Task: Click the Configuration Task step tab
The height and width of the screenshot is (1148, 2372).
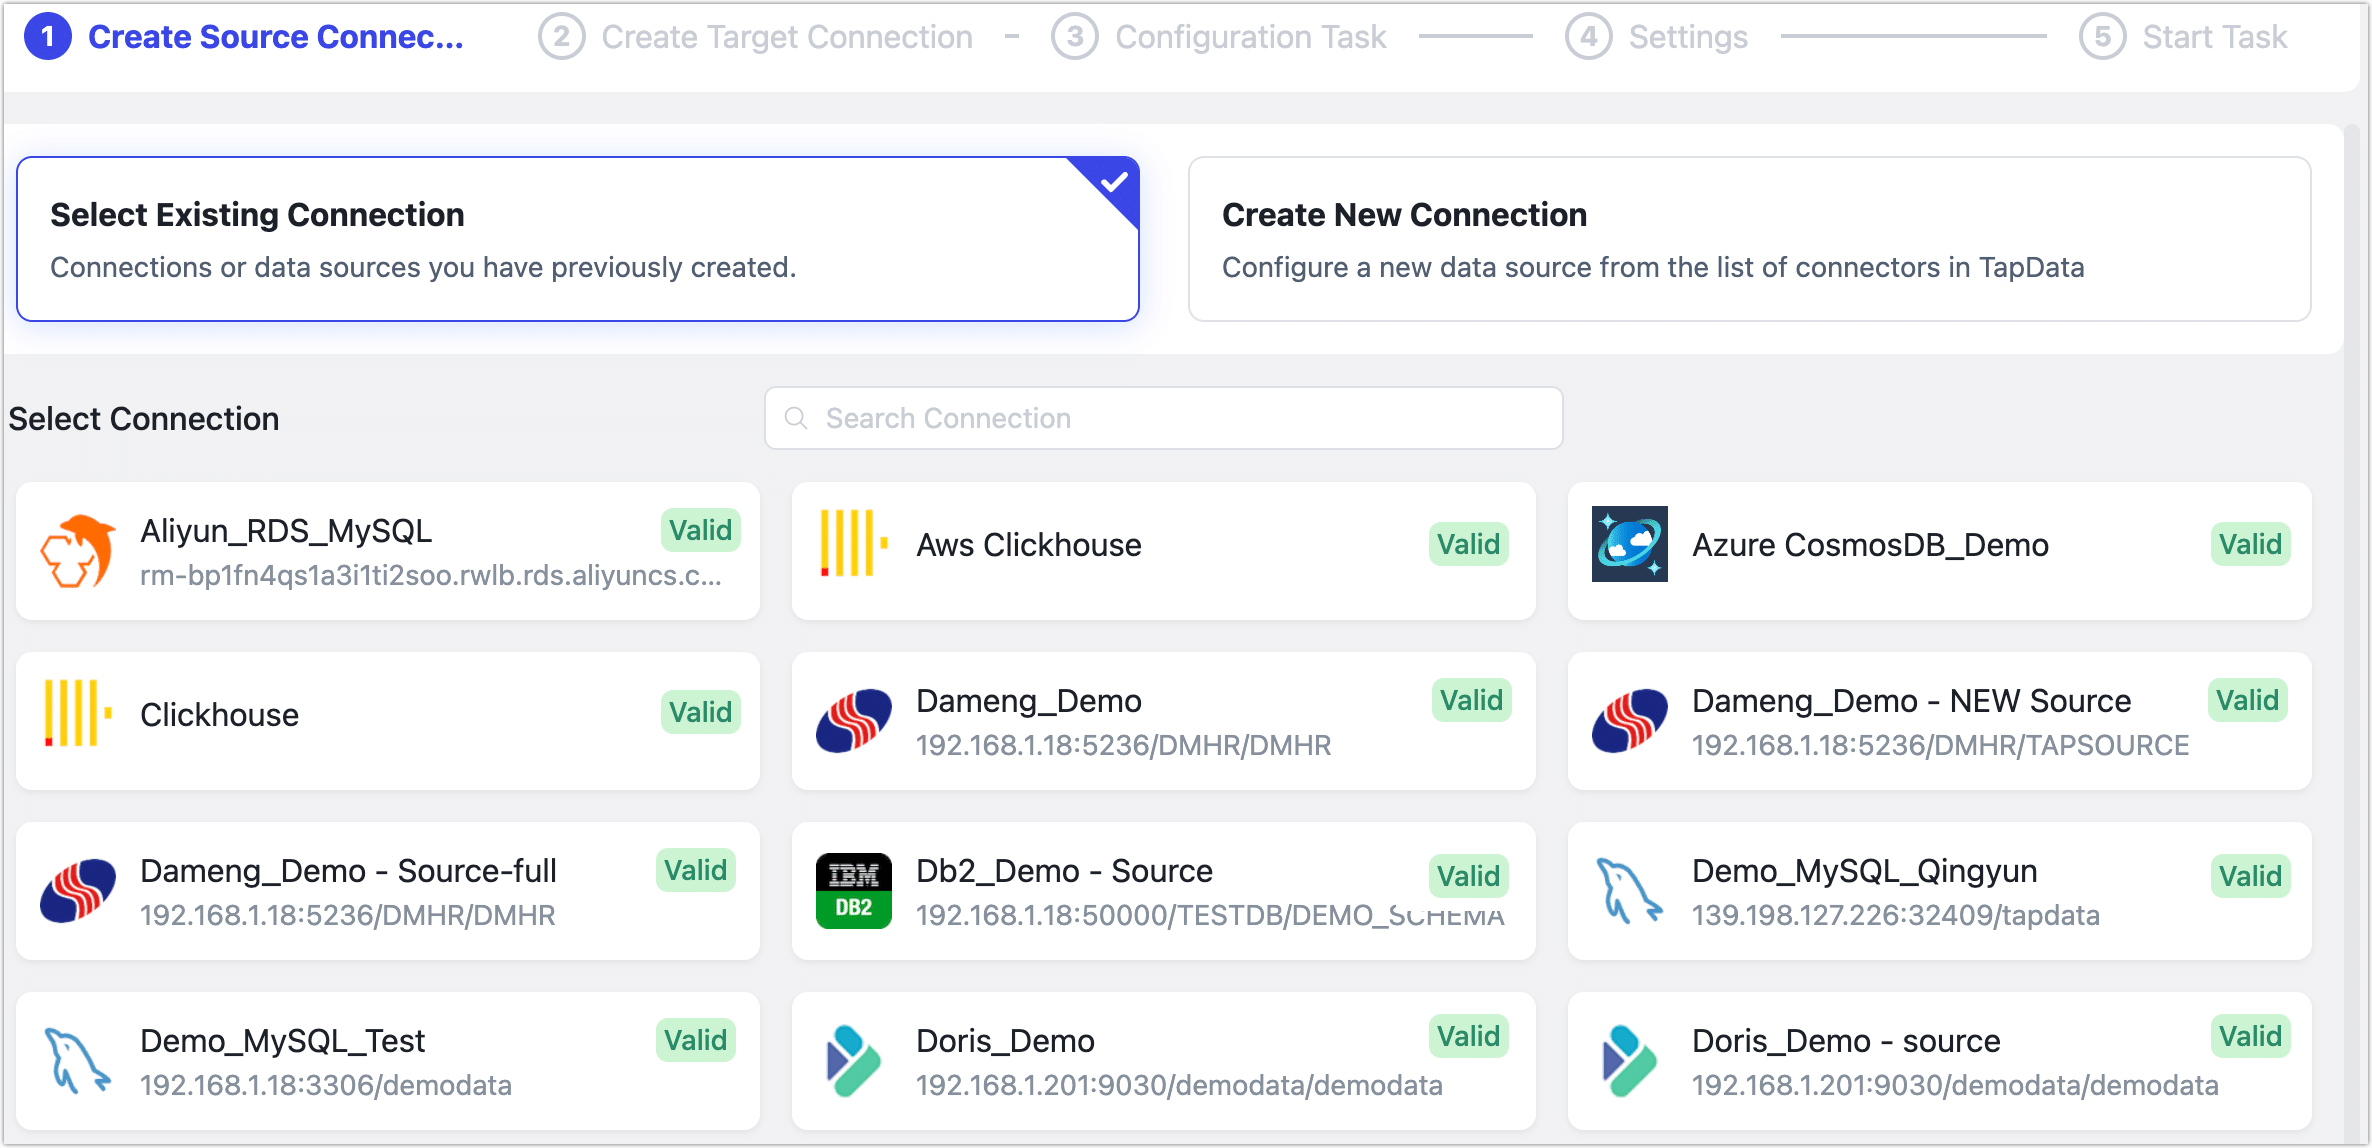Action: pyautogui.click(x=1210, y=38)
